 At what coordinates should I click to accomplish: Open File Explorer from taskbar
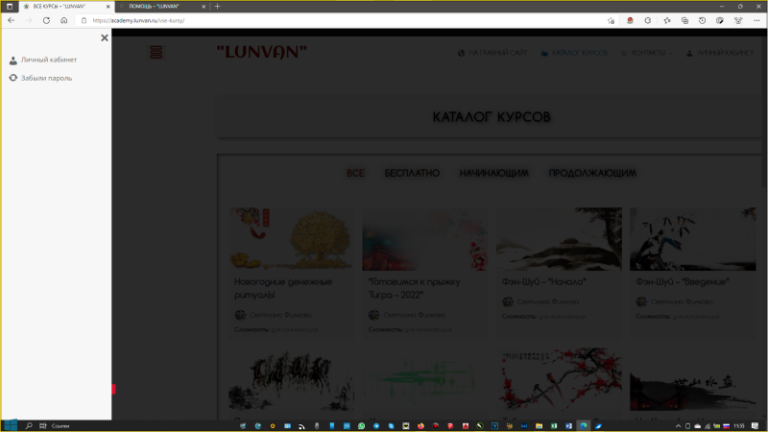[539, 426]
